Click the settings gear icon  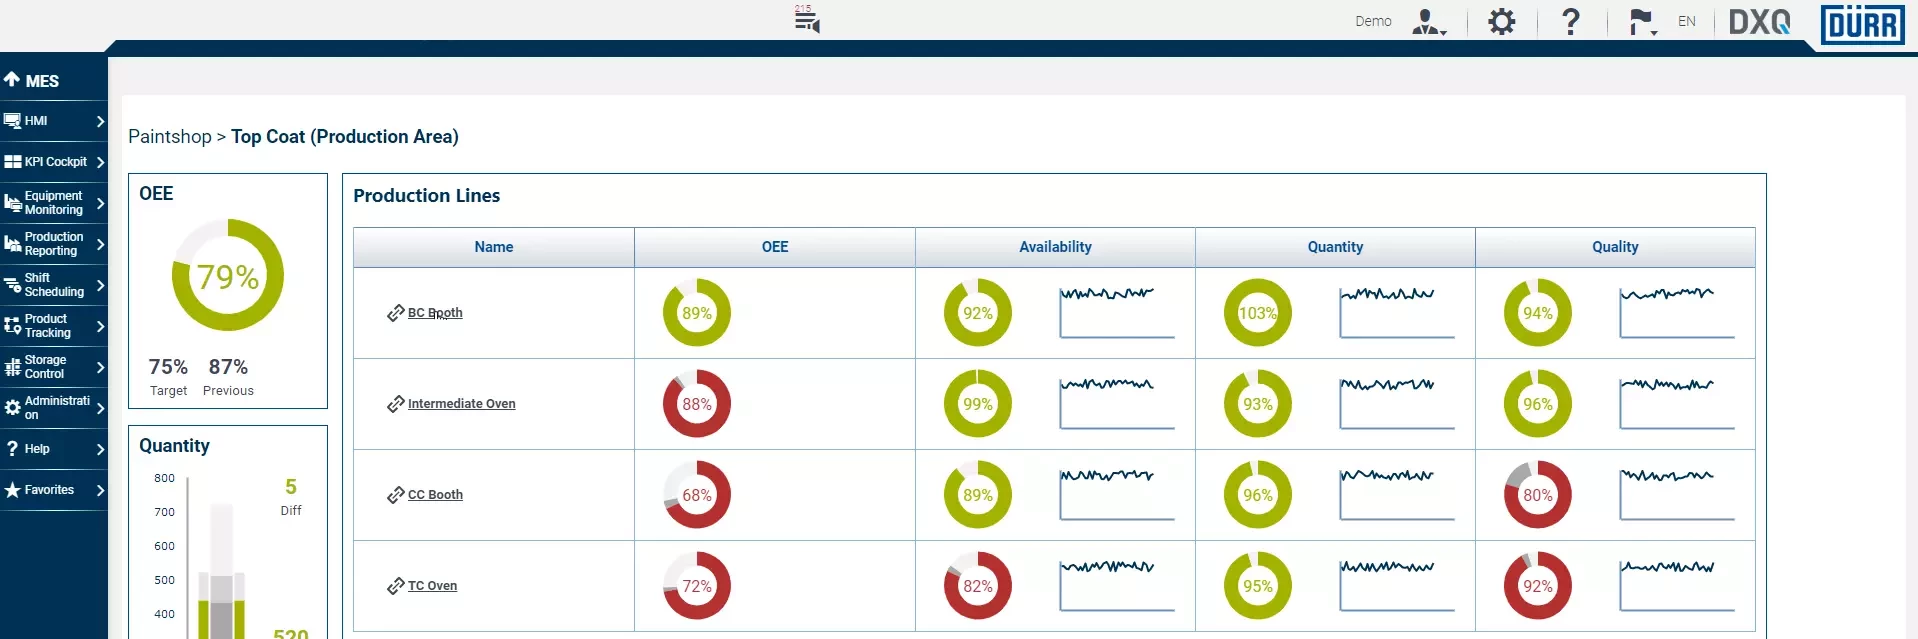1501,22
